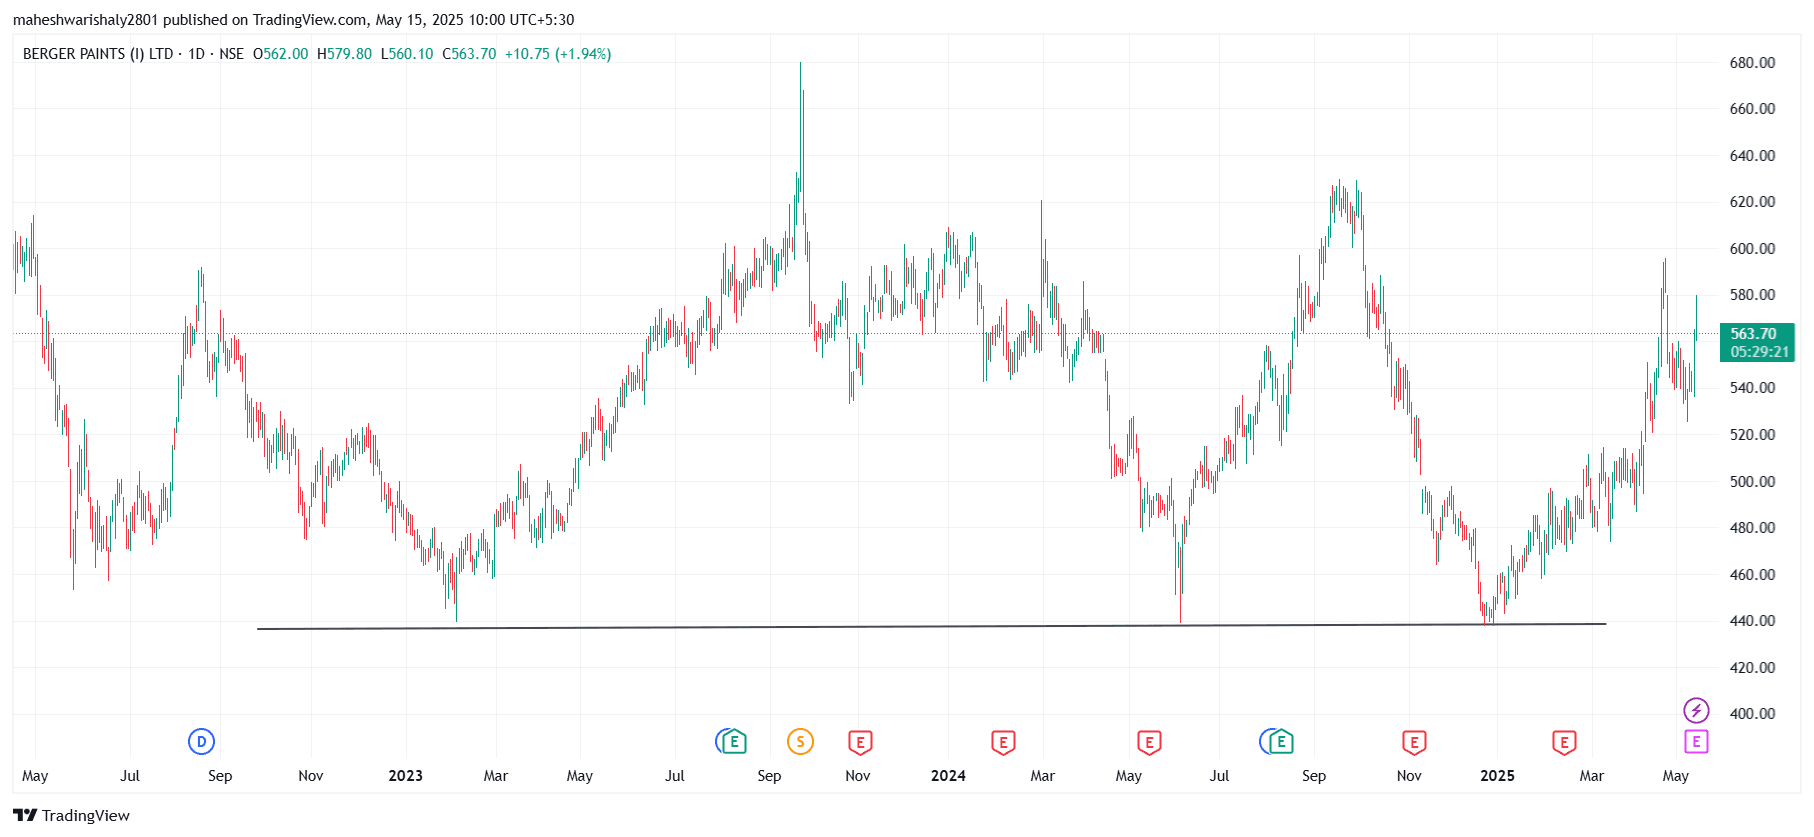Click the blue dividend 'D' marker
The height and width of the screenshot is (837, 1814).
click(x=201, y=742)
